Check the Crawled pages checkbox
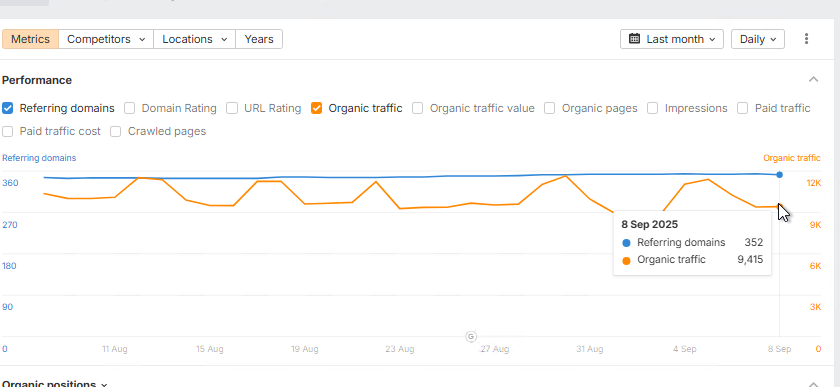840x387 pixels. 116,131
